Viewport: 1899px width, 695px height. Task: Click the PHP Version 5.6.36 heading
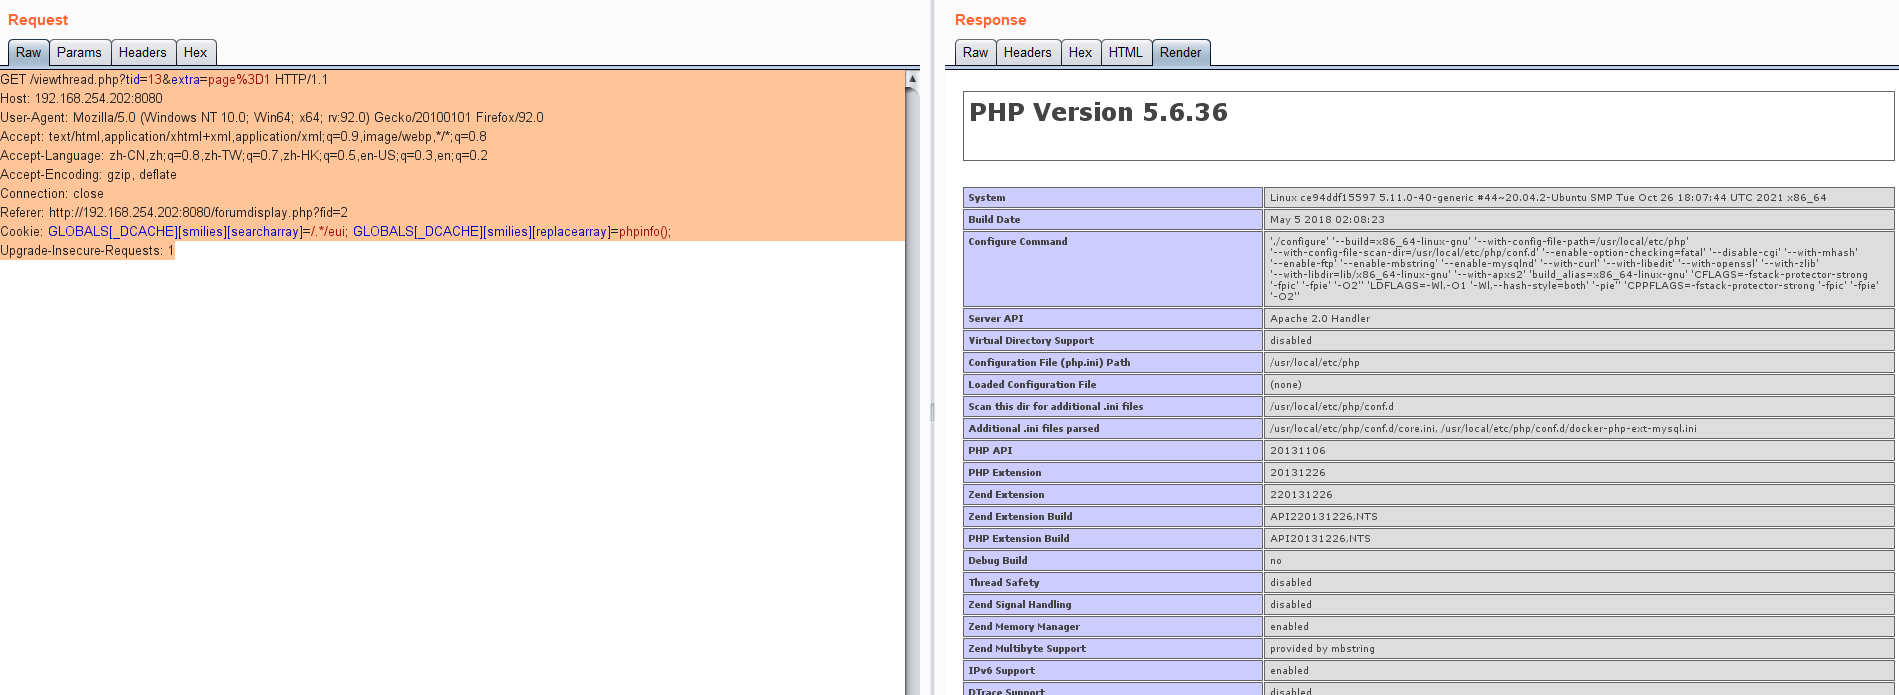1098,113
